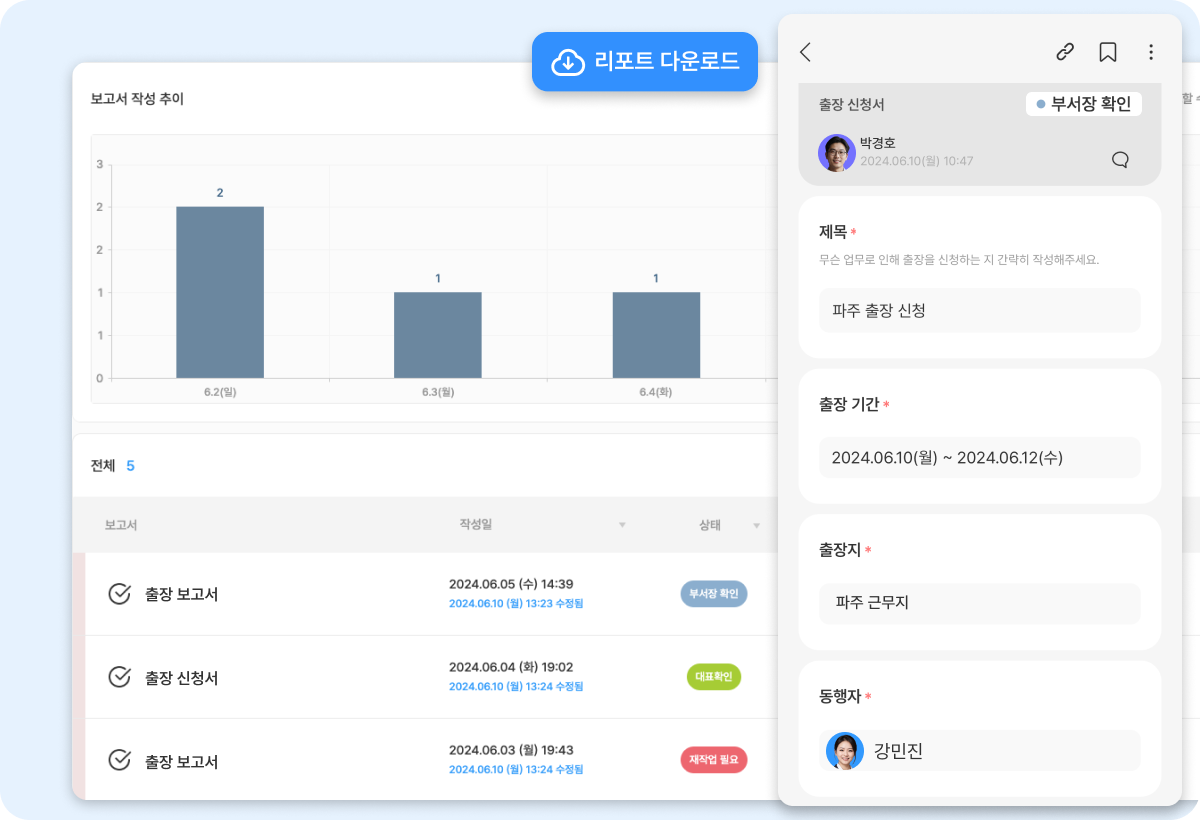This screenshot has height=820, width=1200.
Task: Select the green 대표확인 status badge
Action: point(713,677)
